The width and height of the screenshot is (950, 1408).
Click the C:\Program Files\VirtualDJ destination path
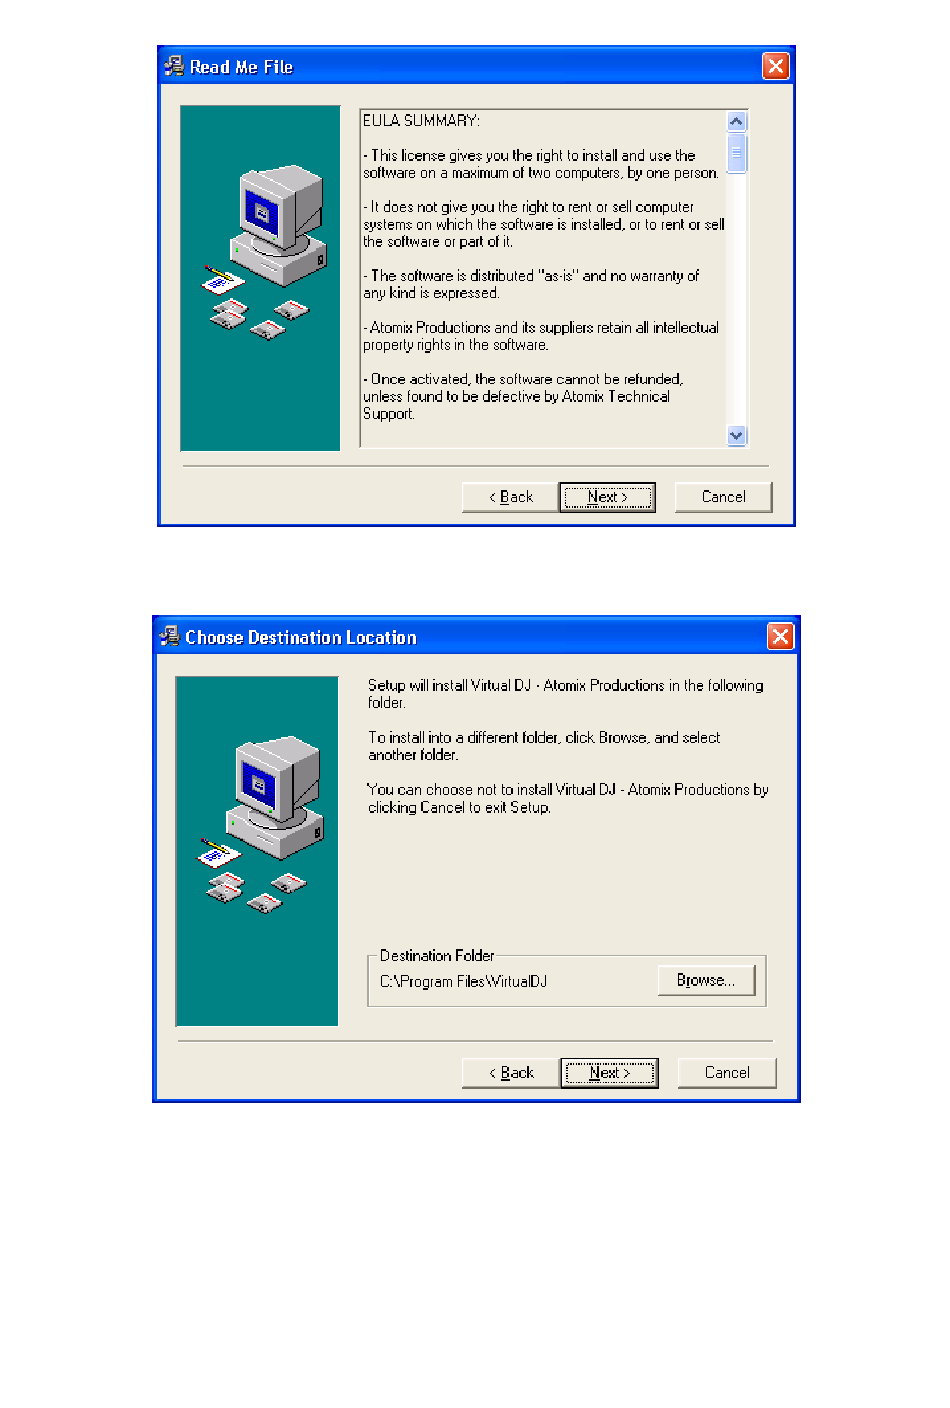[463, 982]
